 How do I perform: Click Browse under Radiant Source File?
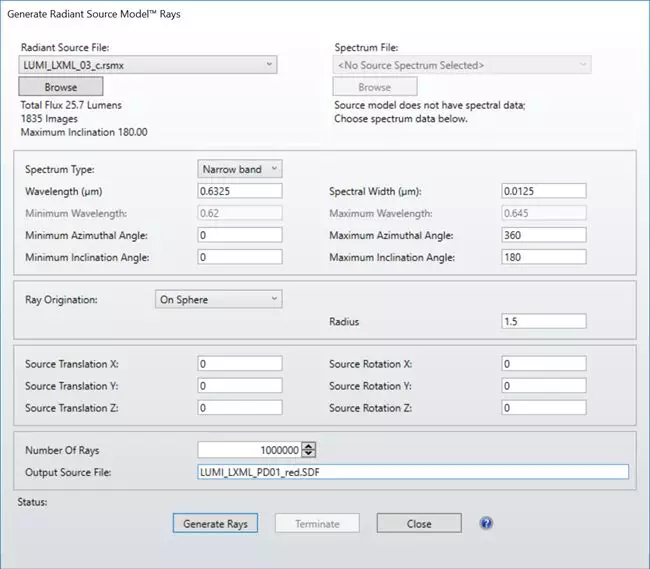click(x=61, y=87)
